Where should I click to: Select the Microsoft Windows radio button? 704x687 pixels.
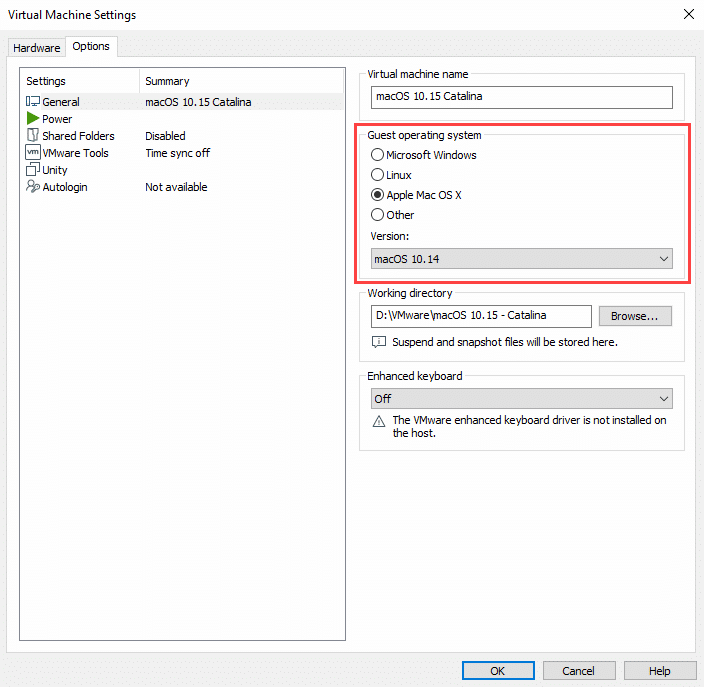[377, 155]
